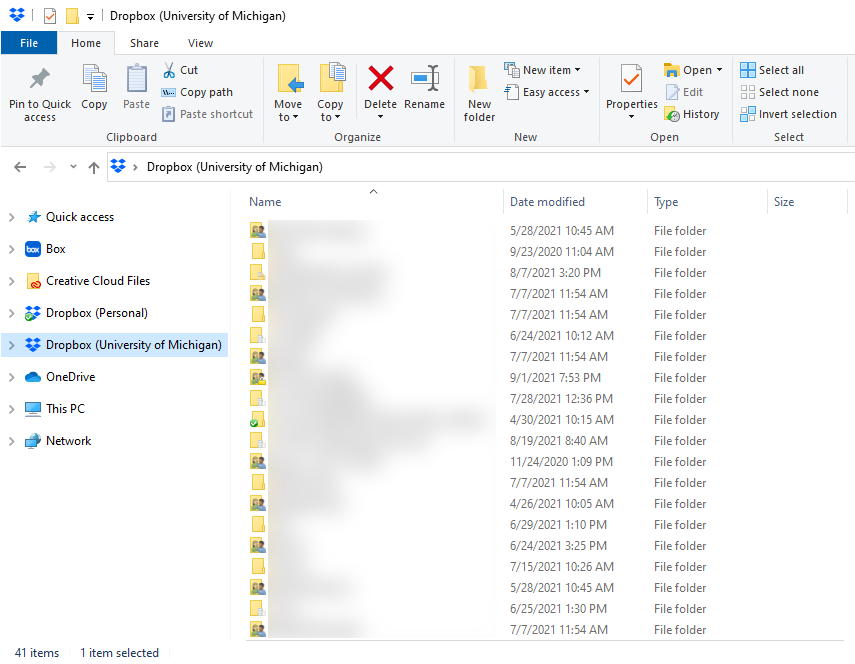Click Dropbox icon in address bar
The height and width of the screenshot is (664, 855).
click(118, 166)
